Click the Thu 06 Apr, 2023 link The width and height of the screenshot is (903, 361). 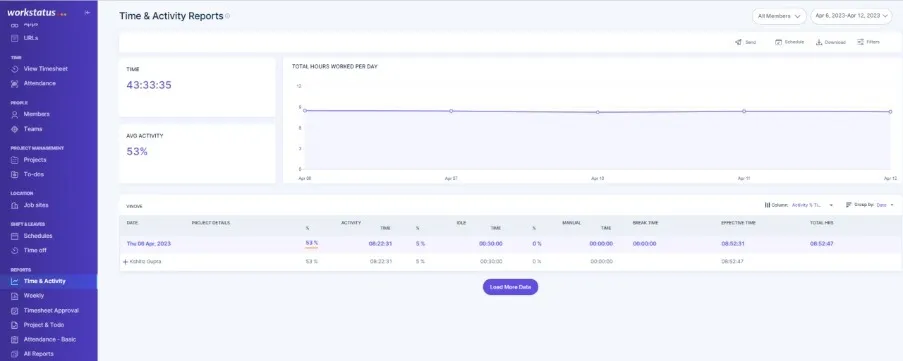(149, 244)
